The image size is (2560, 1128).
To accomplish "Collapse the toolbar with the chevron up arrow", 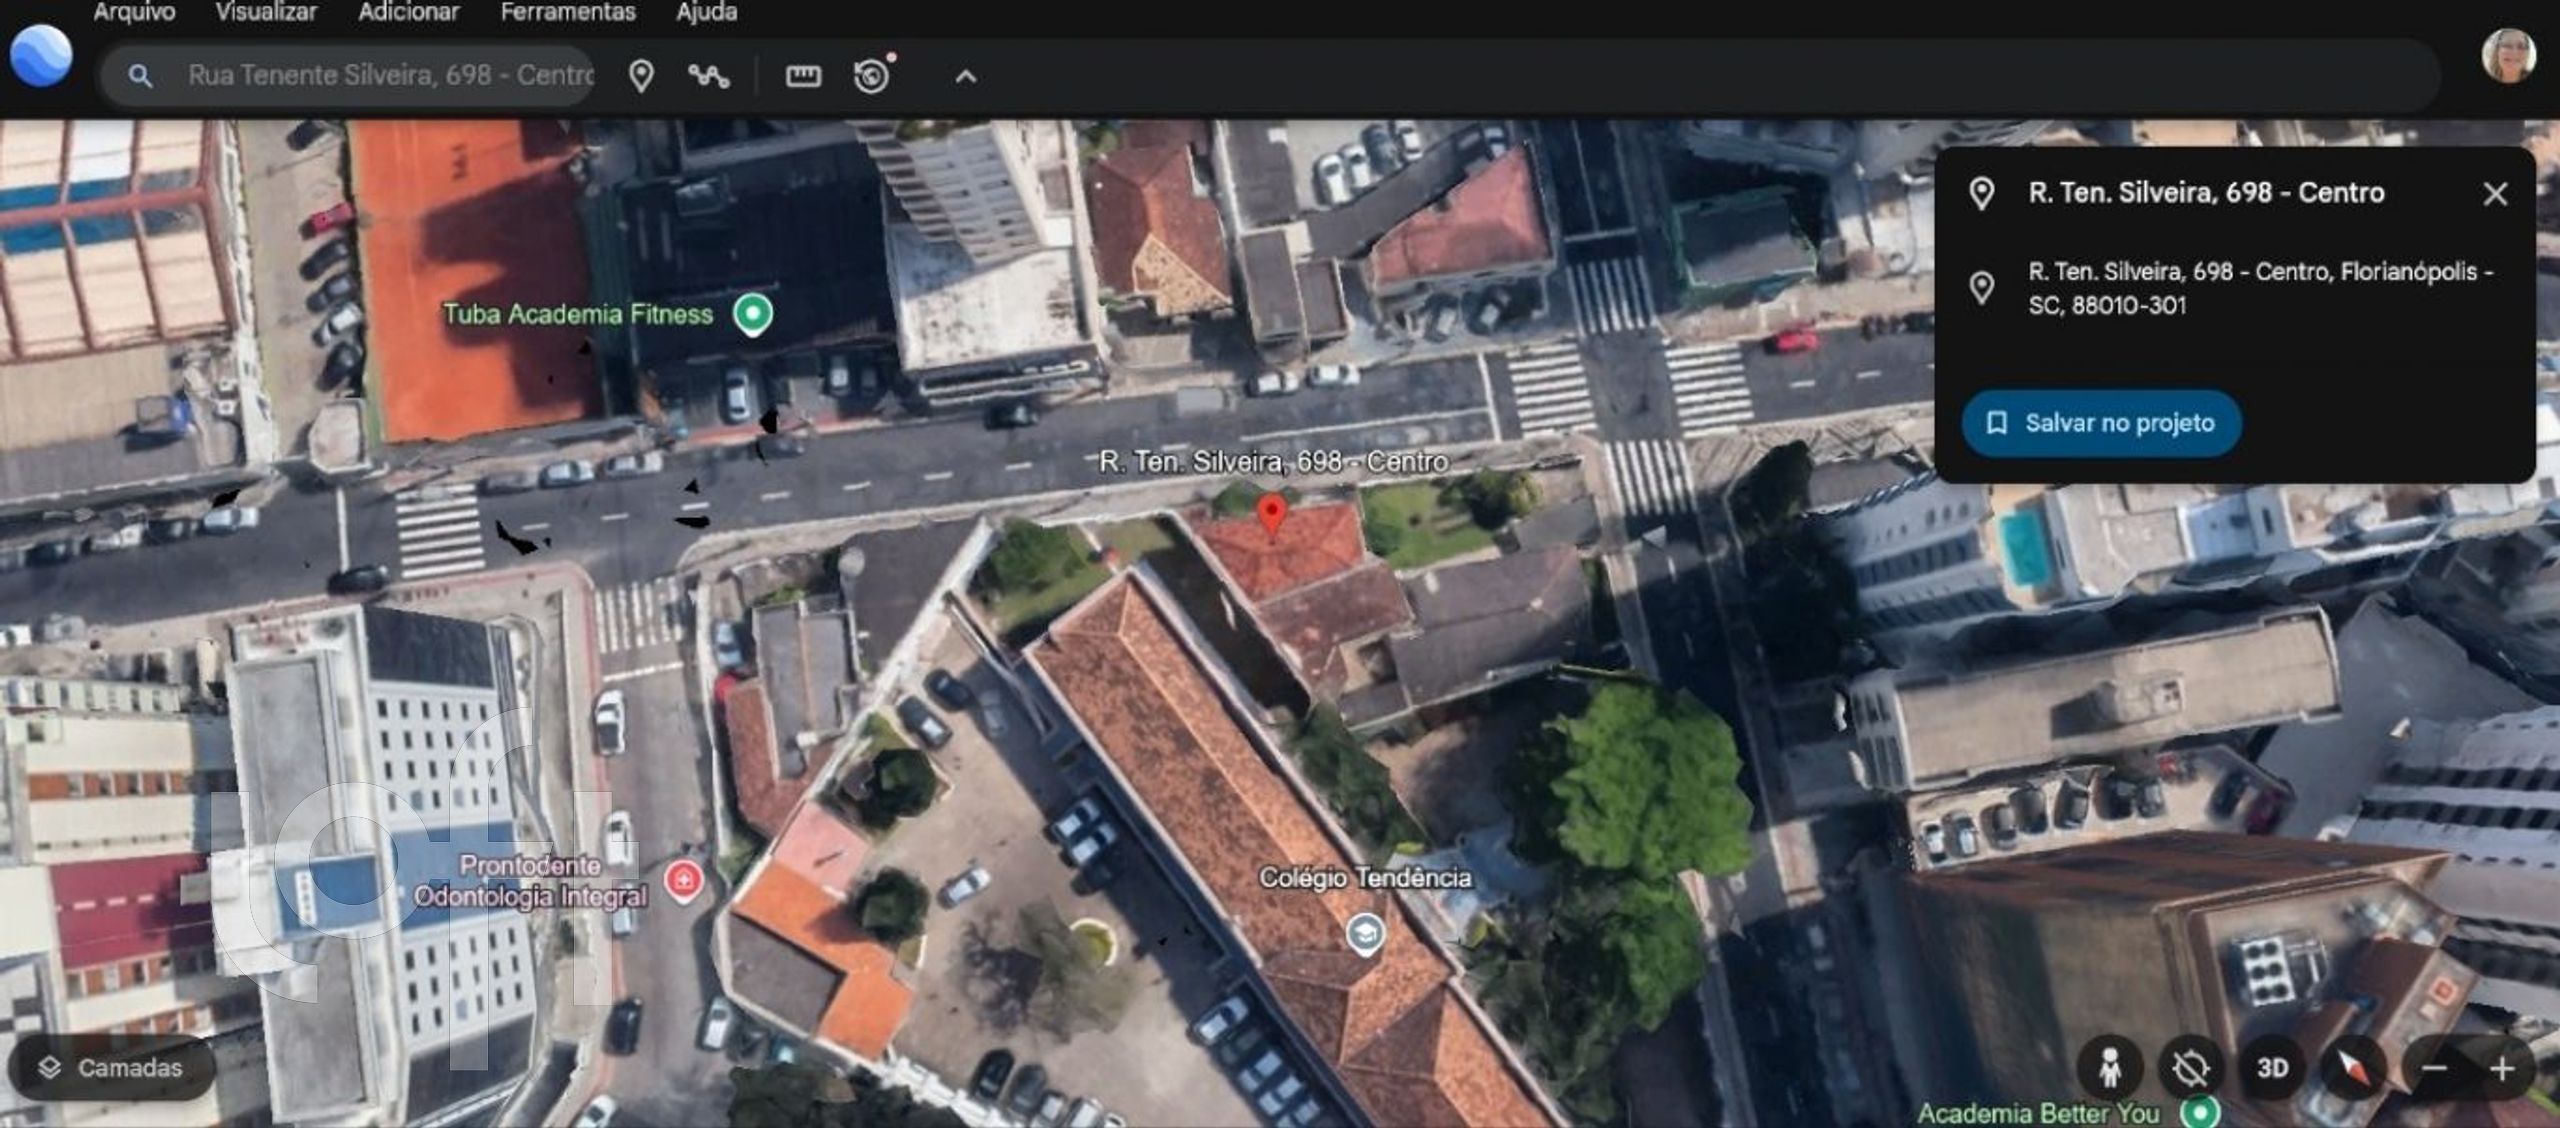I will pyautogui.click(x=965, y=76).
